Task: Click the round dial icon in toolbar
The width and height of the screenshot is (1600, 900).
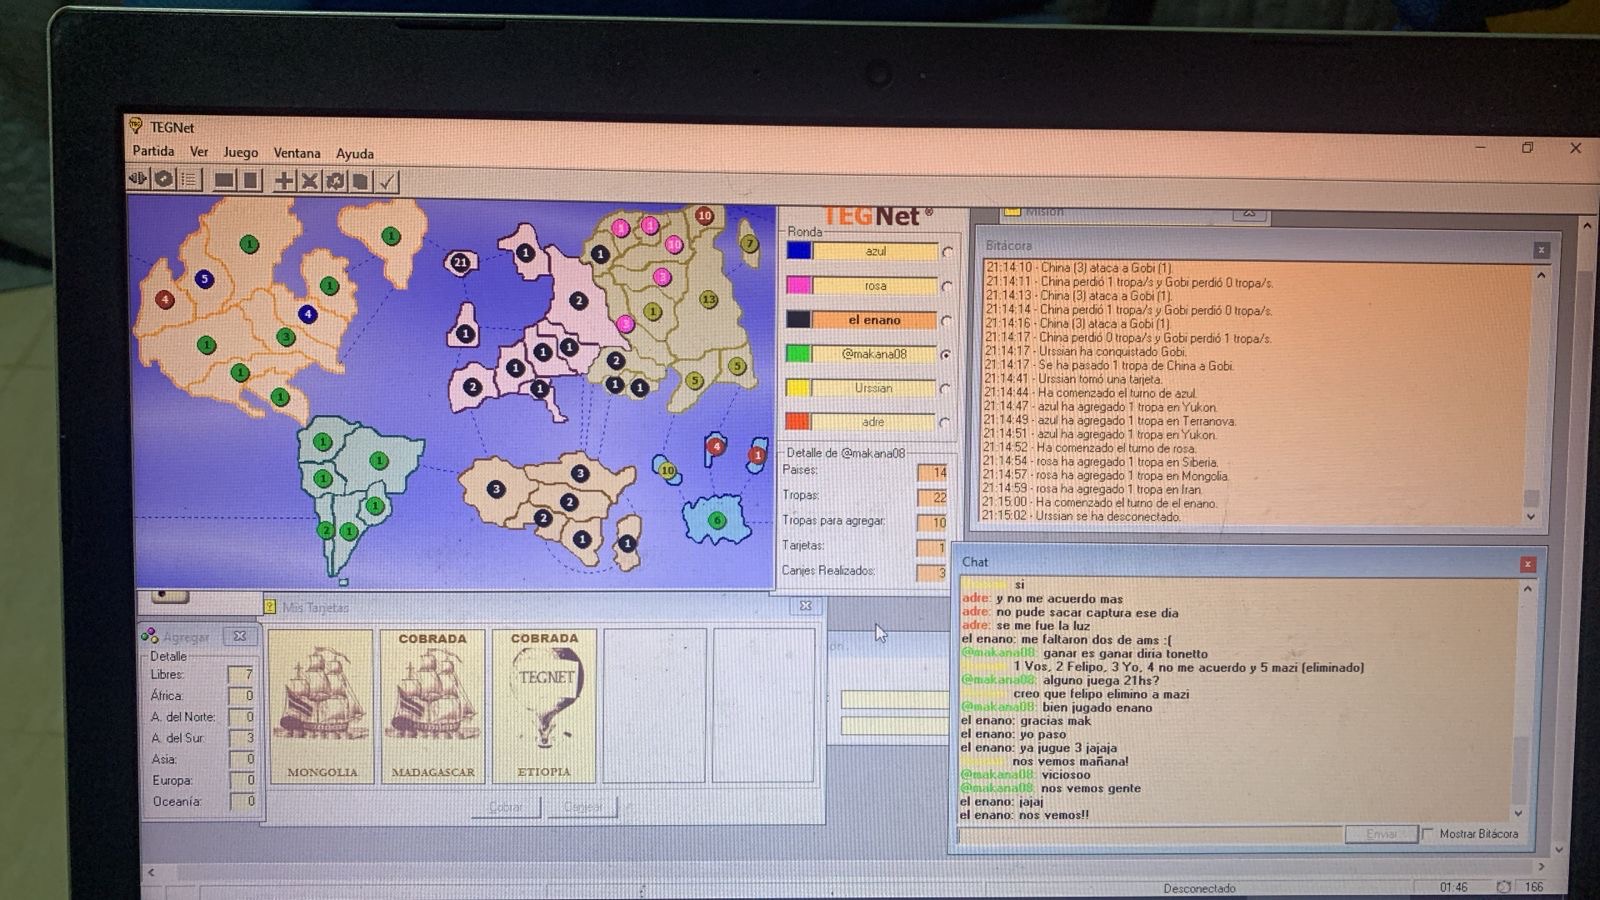Action: point(164,179)
